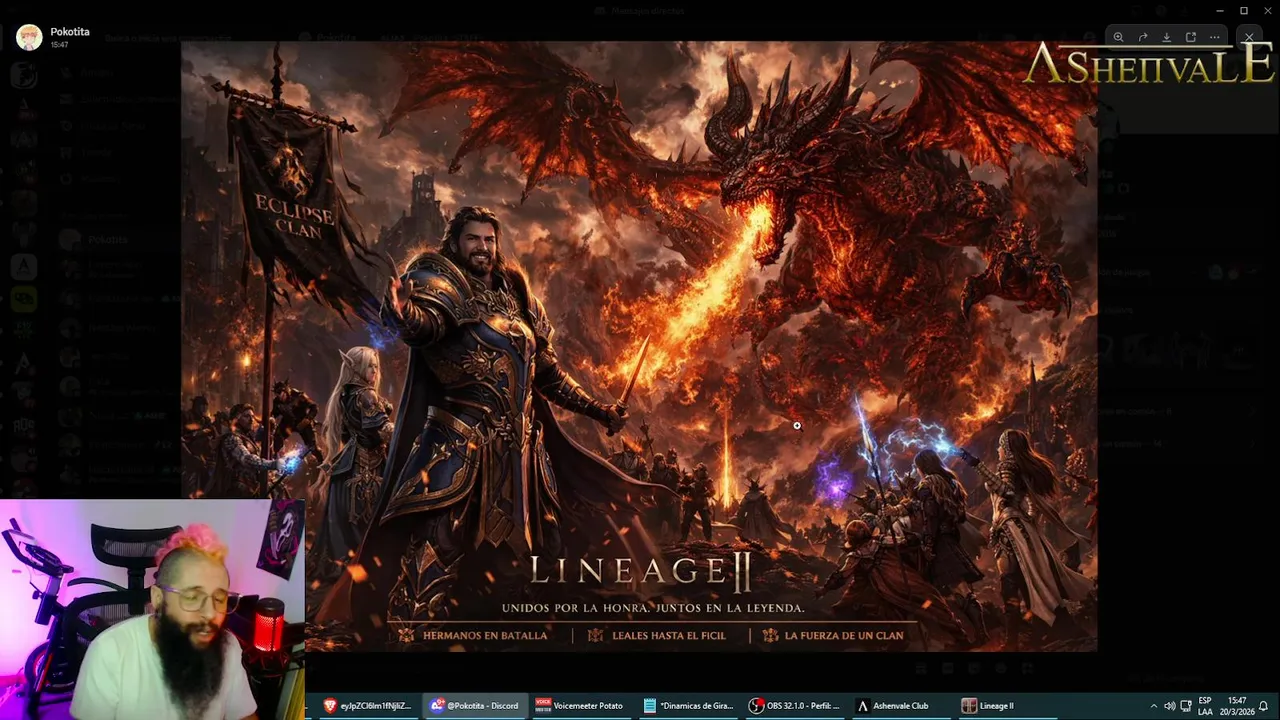Show hidden system tray icons chevron
The height and width of the screenshot is (720, 1280).
click(1153, 706)
